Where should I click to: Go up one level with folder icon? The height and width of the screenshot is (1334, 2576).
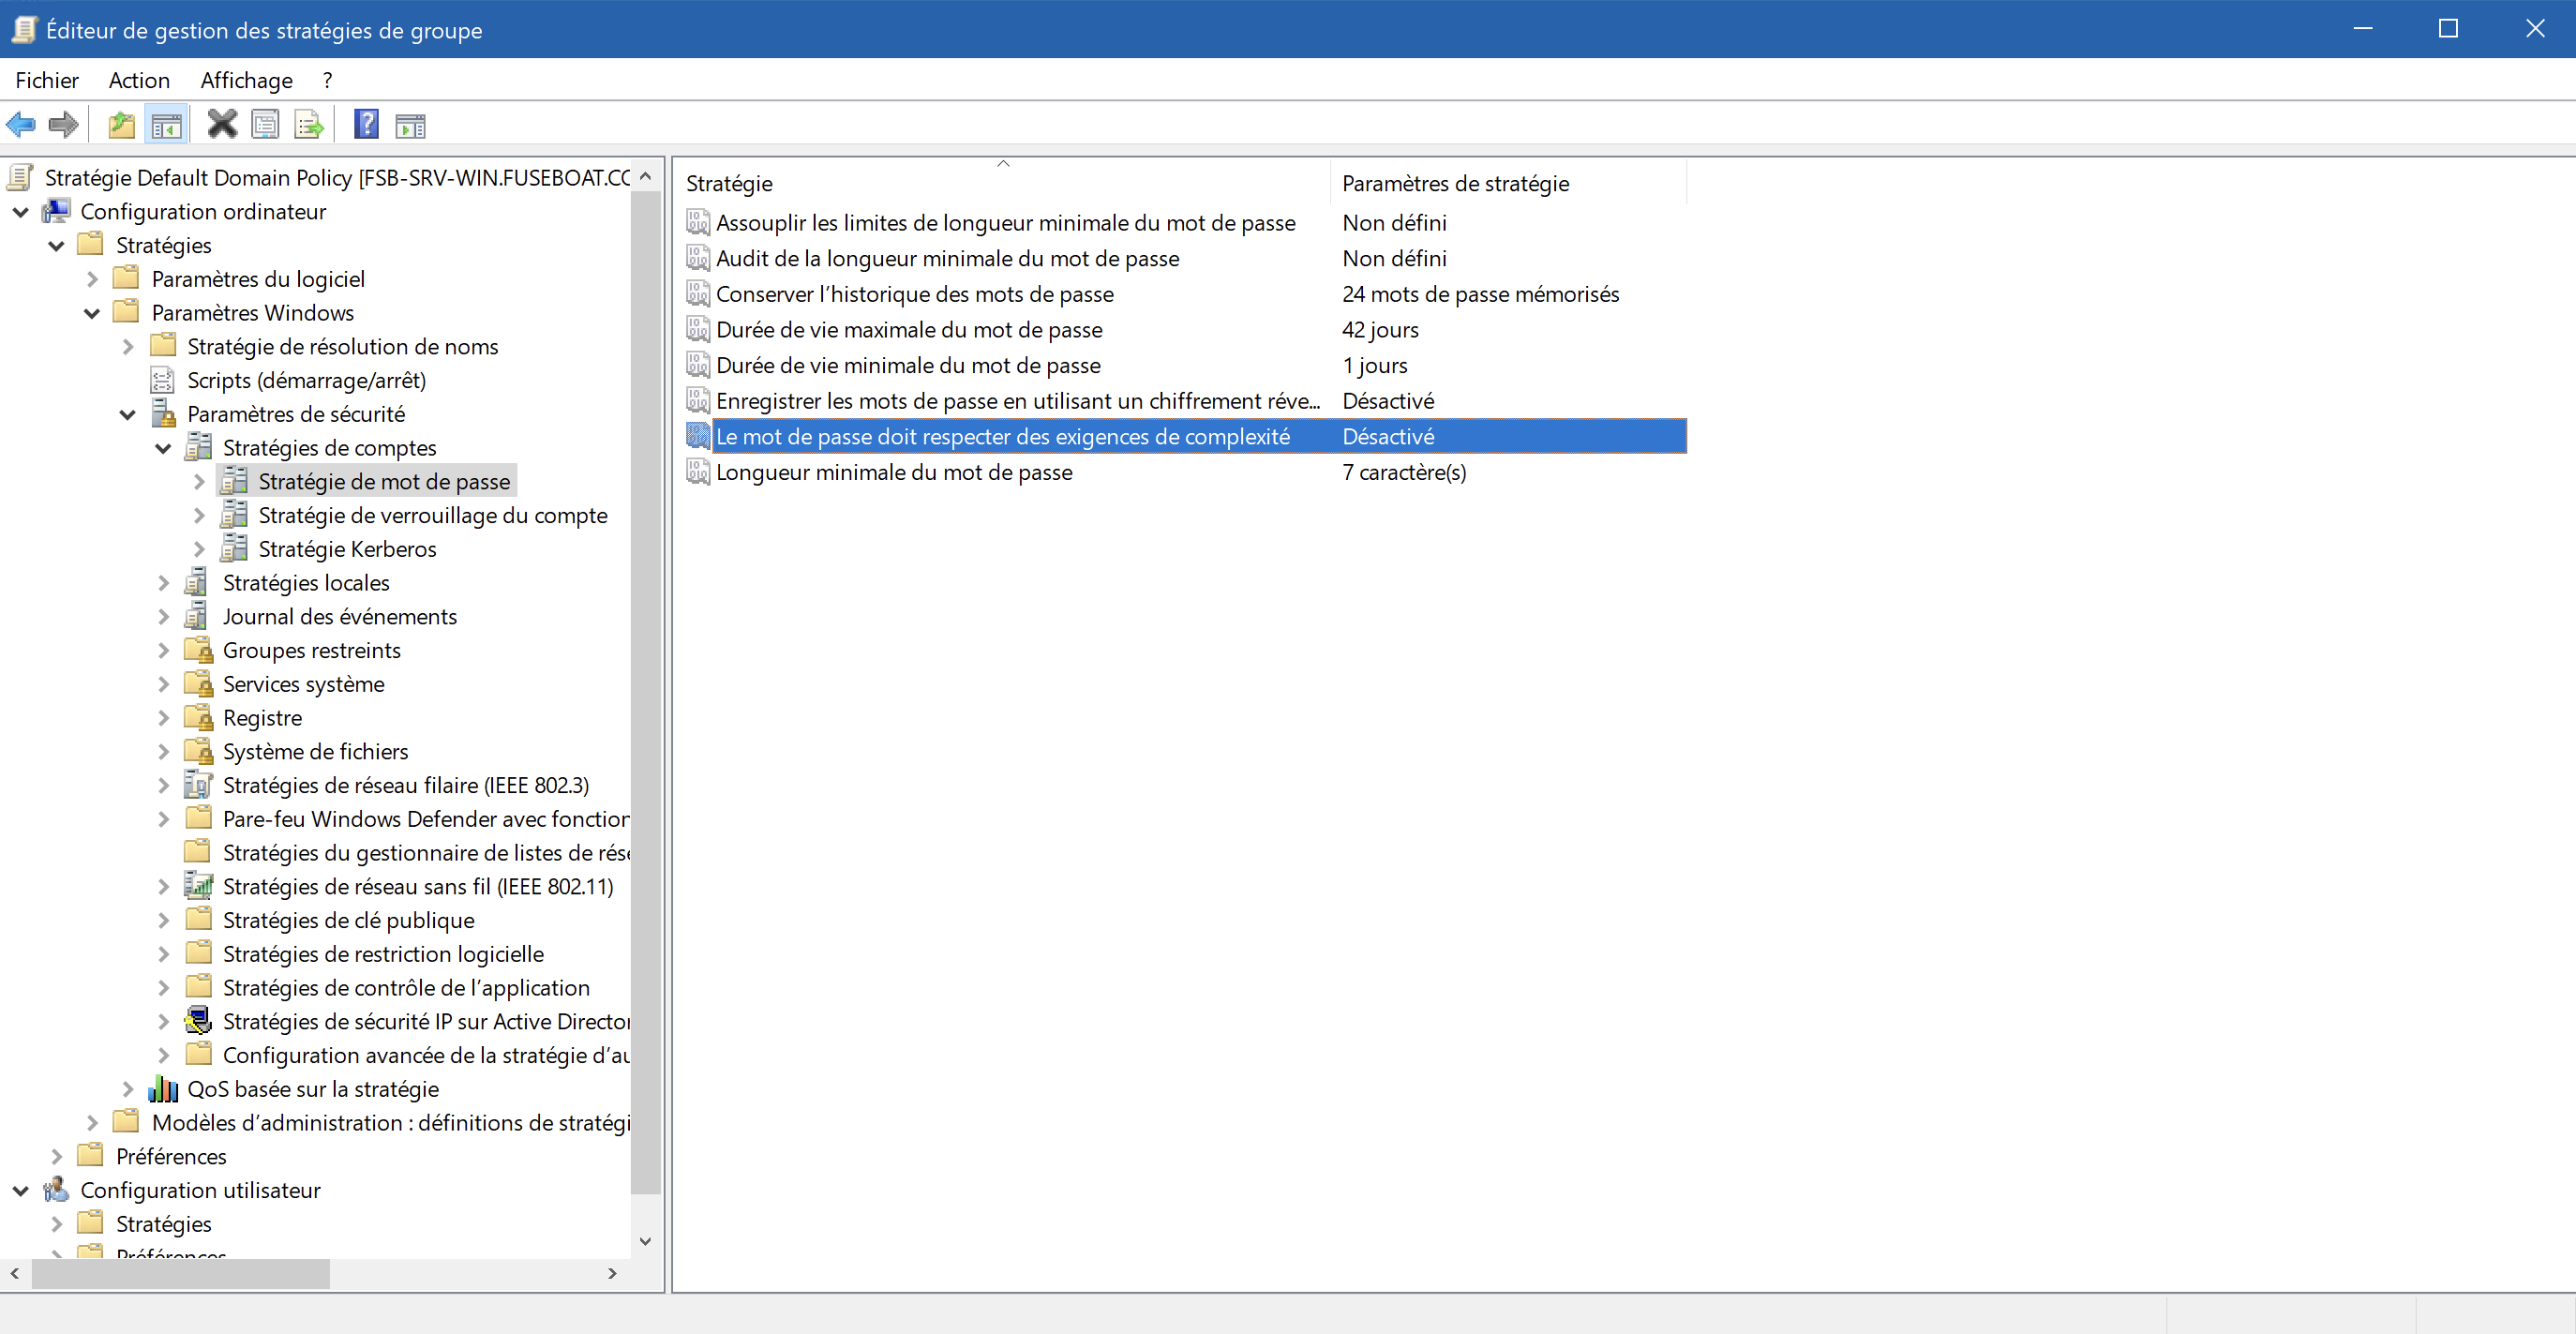pyautogui.click(x=122, y=125)
